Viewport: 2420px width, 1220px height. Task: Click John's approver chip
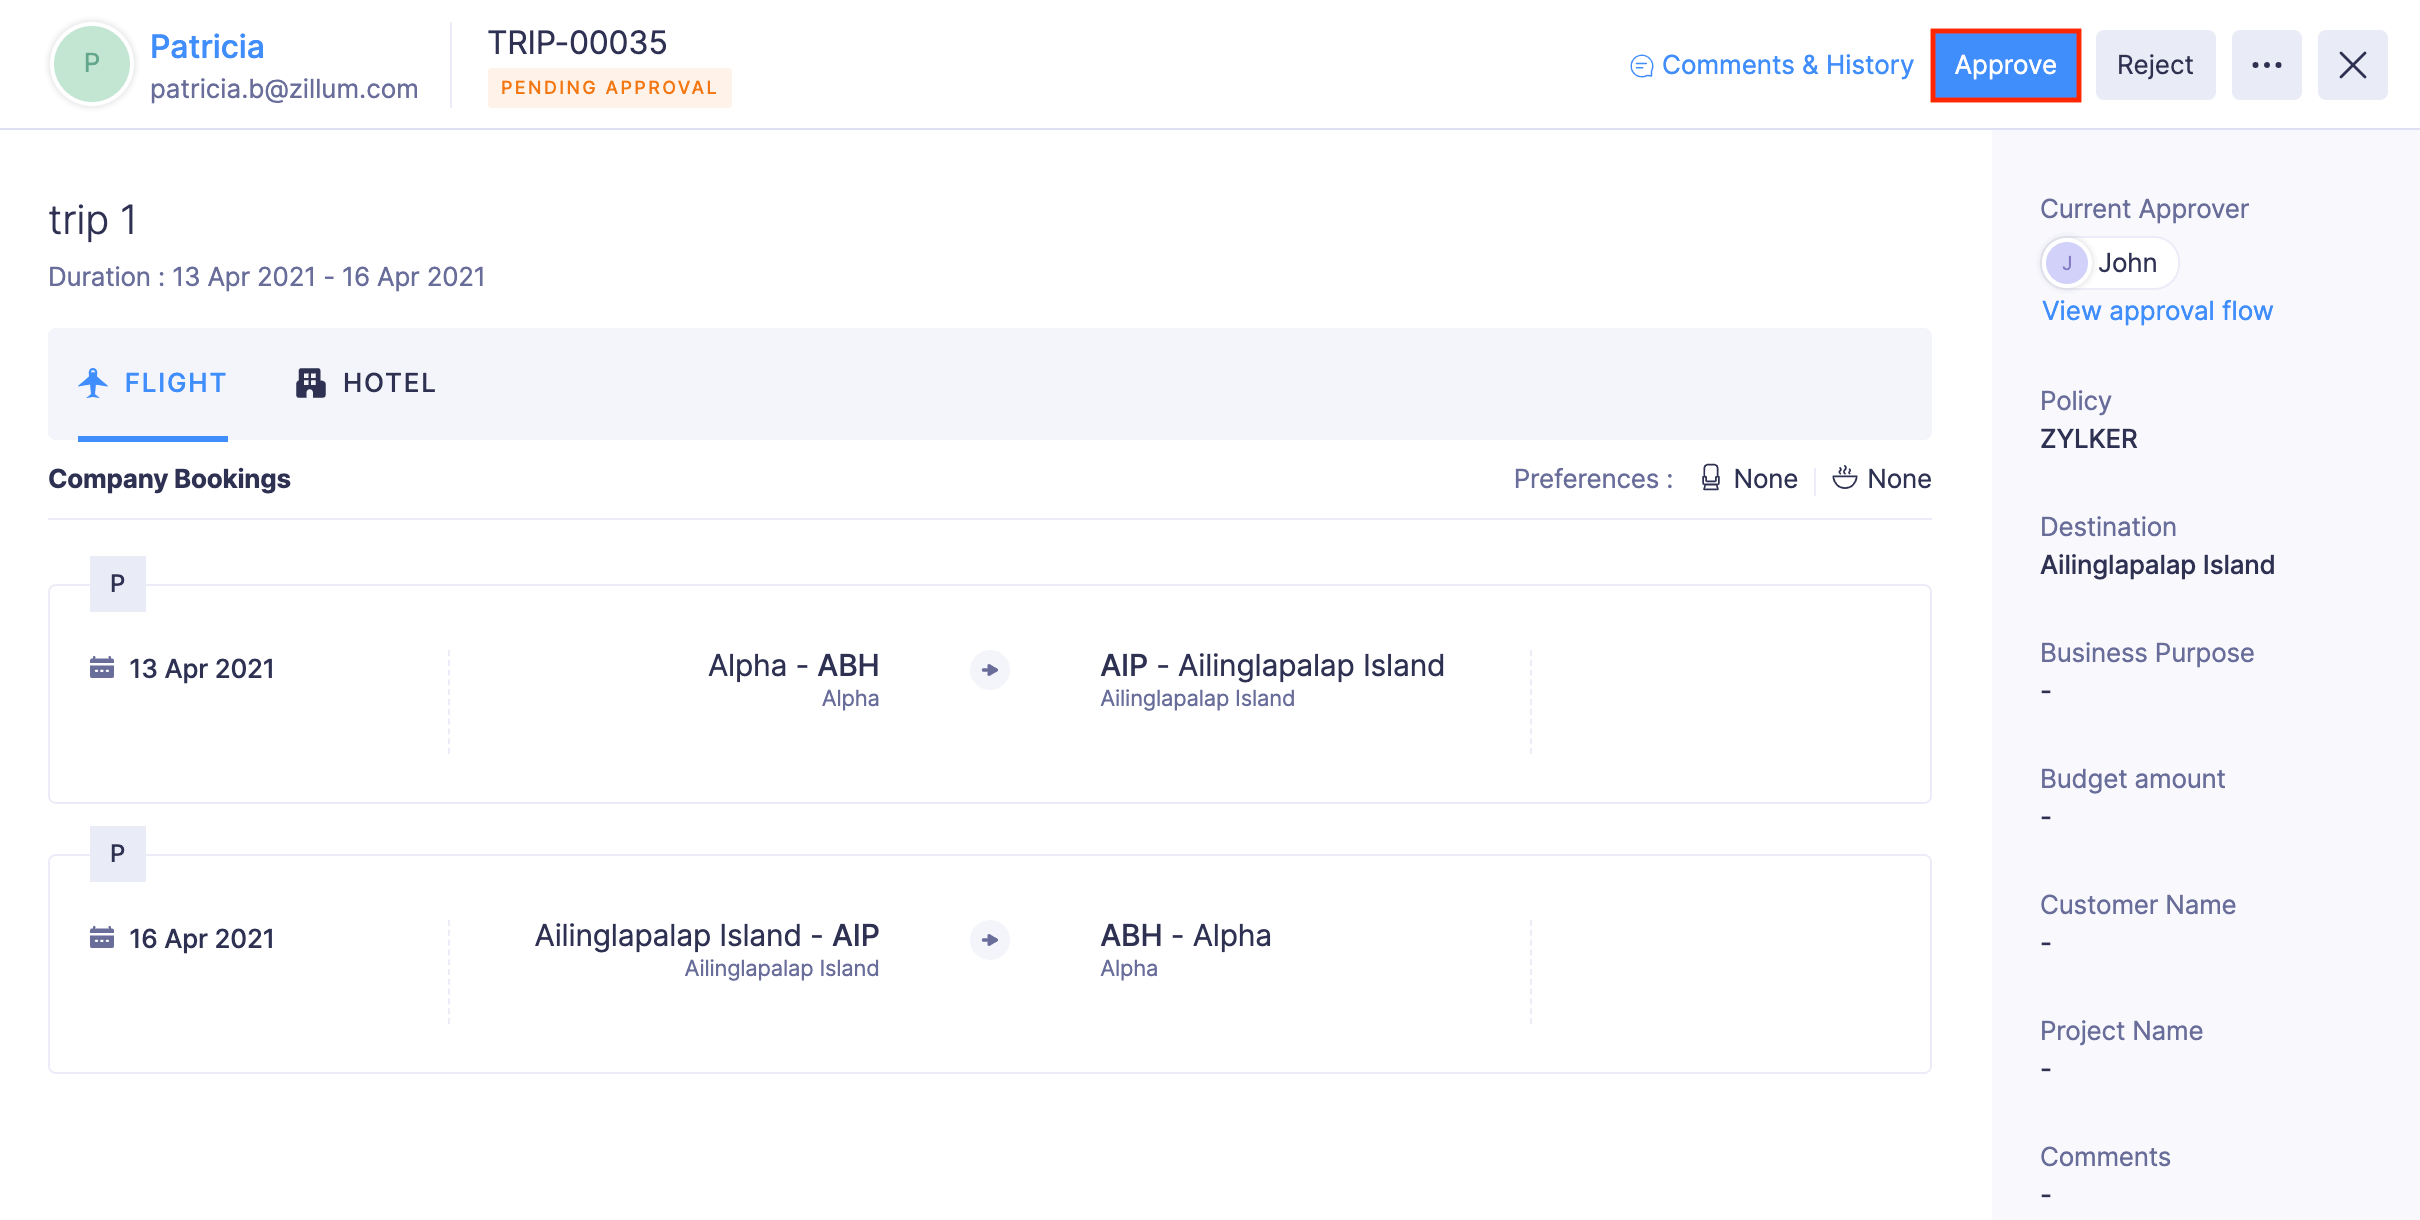pyautogui.click(x=2109, y=263)
